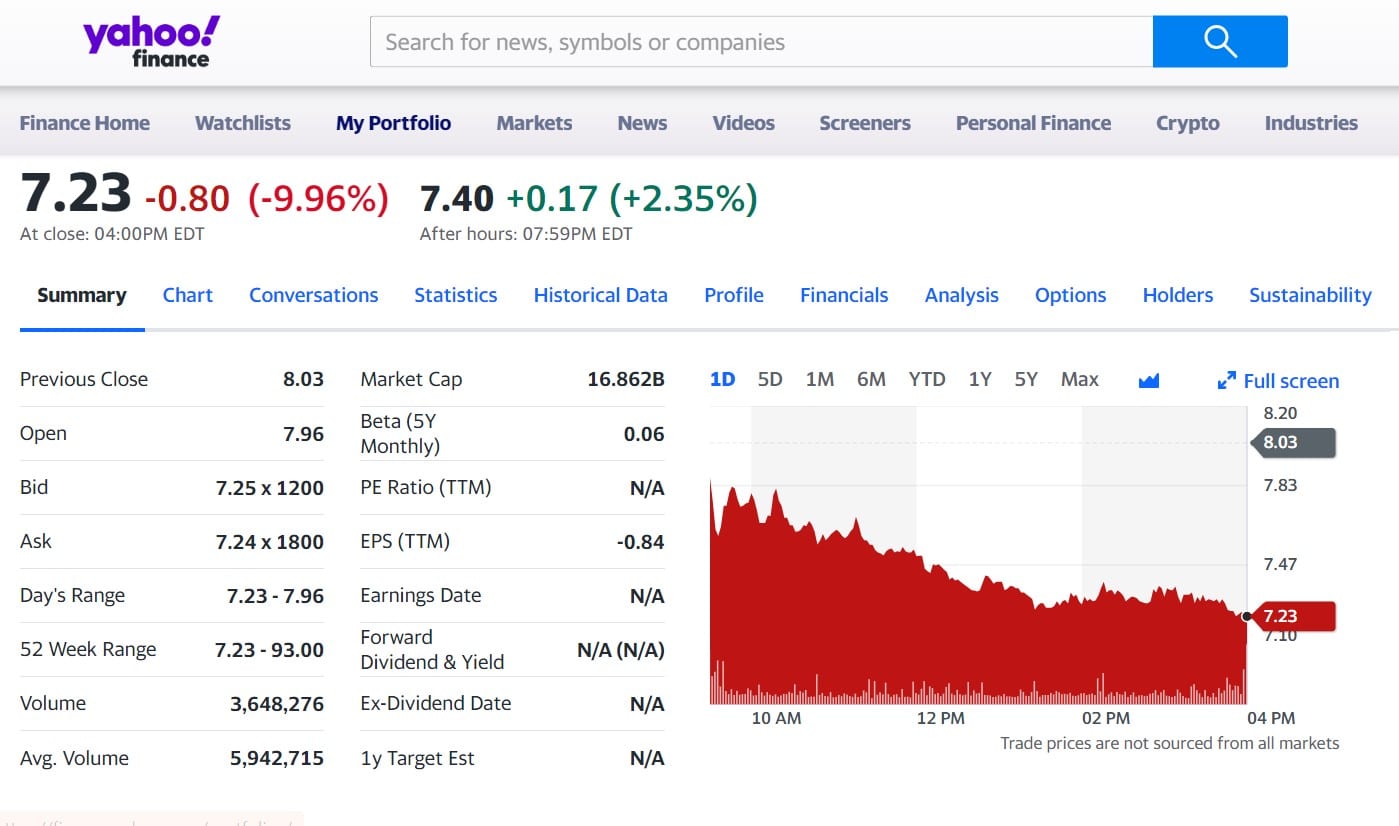Open the Crypto section link

click(x=1187, y=123)
